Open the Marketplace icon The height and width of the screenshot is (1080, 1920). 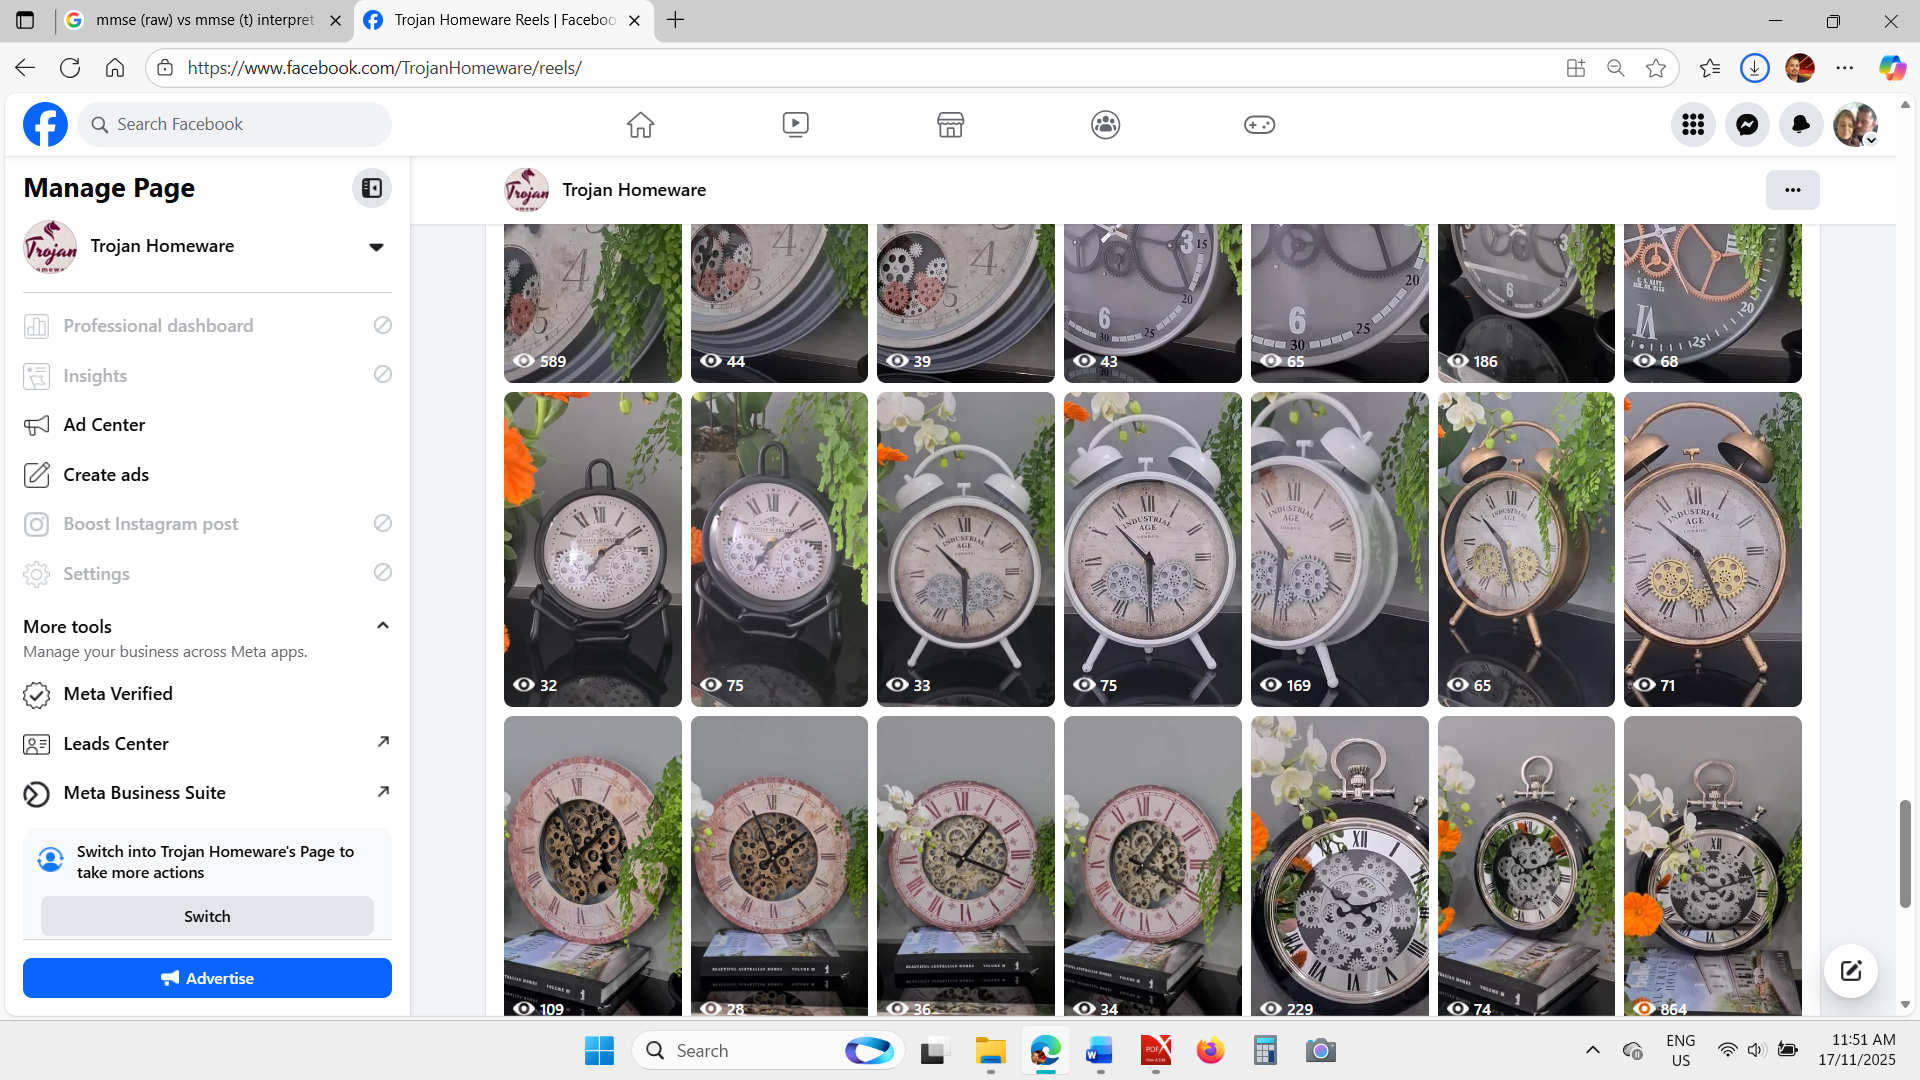pyautogui.click(x=950, y=125)
